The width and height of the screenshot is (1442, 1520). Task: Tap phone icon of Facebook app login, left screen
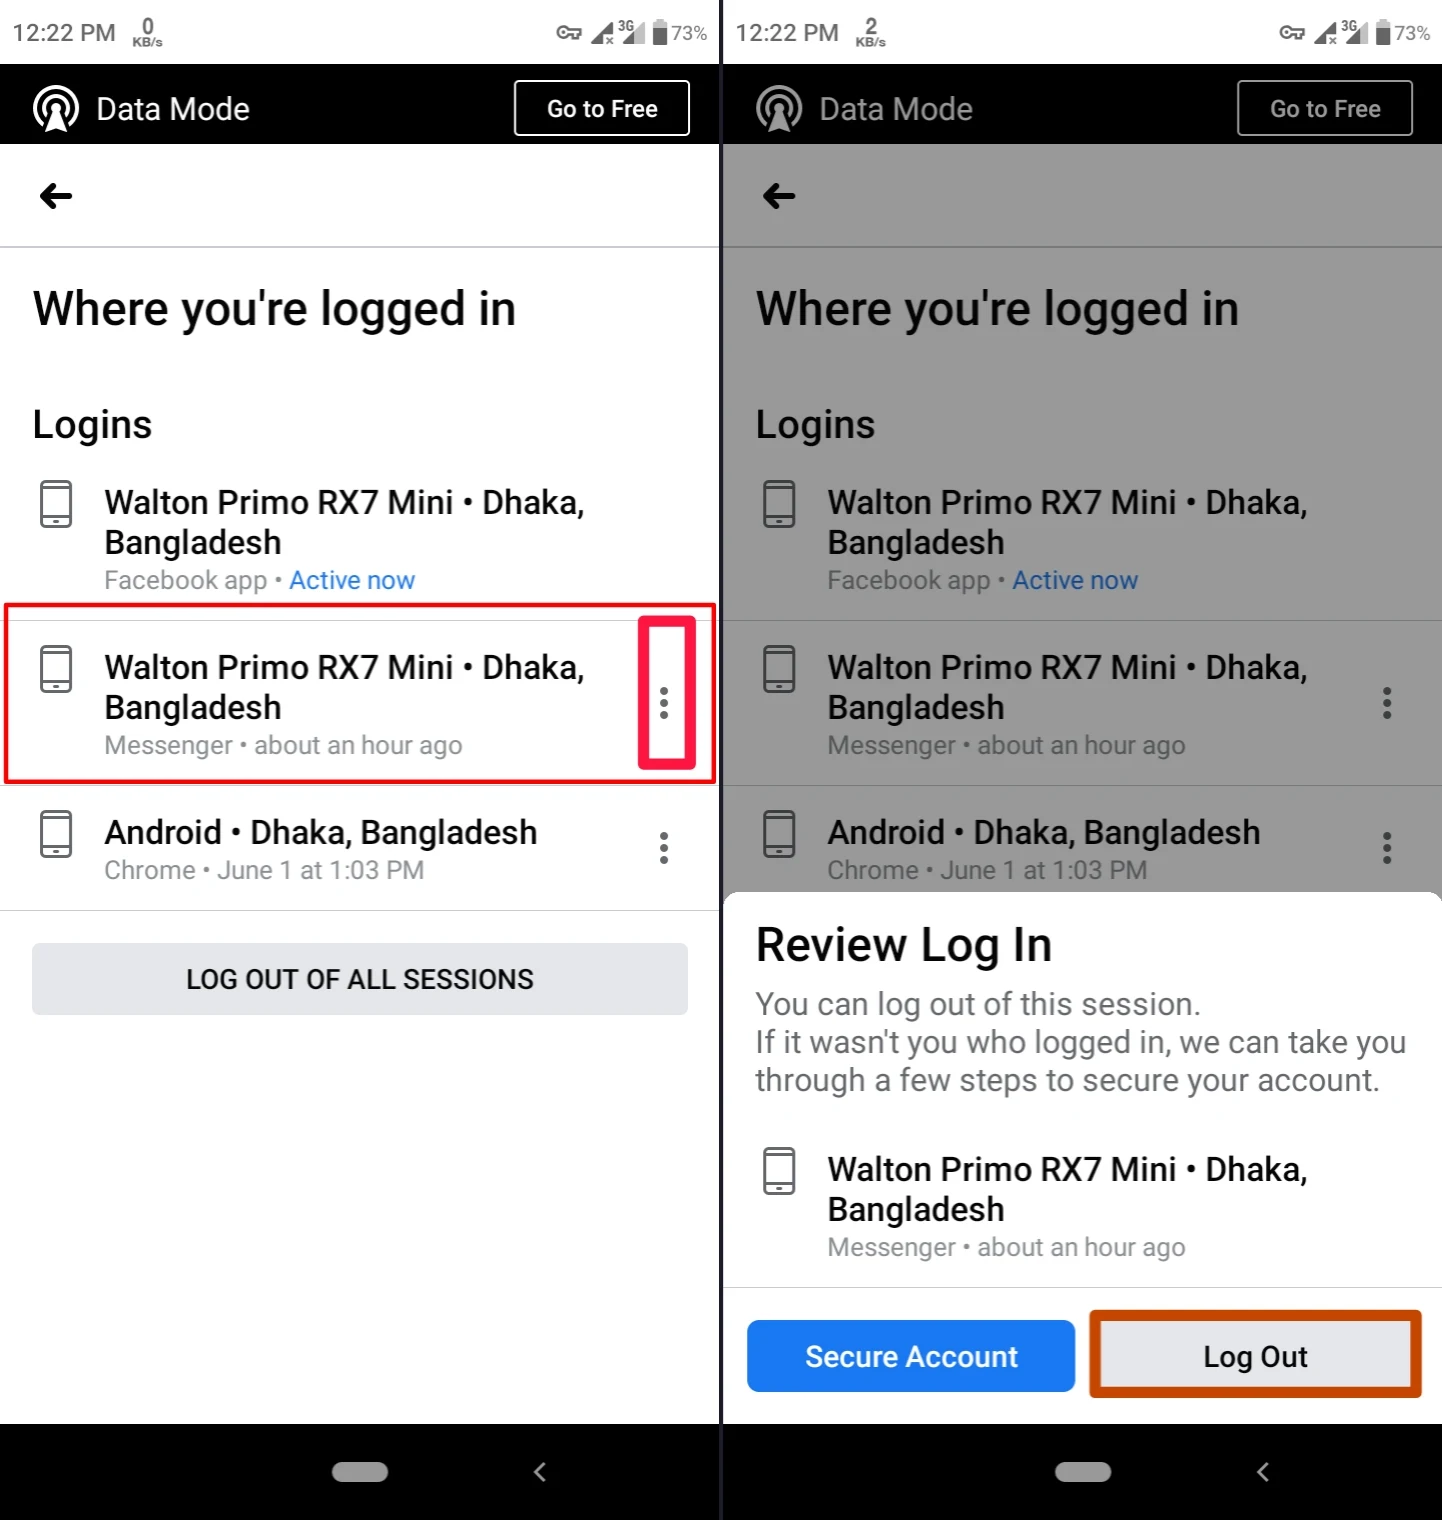click(x=56, y=504)
